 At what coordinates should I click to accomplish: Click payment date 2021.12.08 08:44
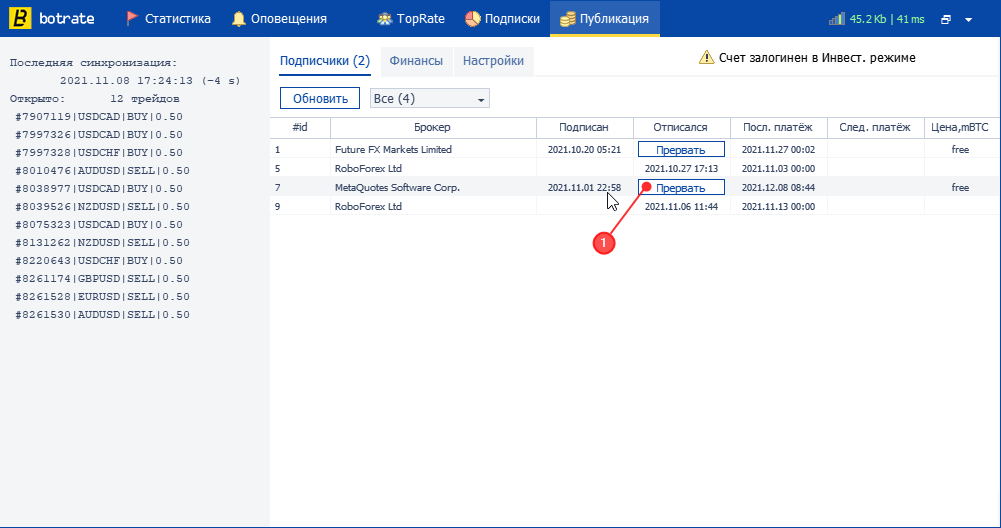coord(778,188)
